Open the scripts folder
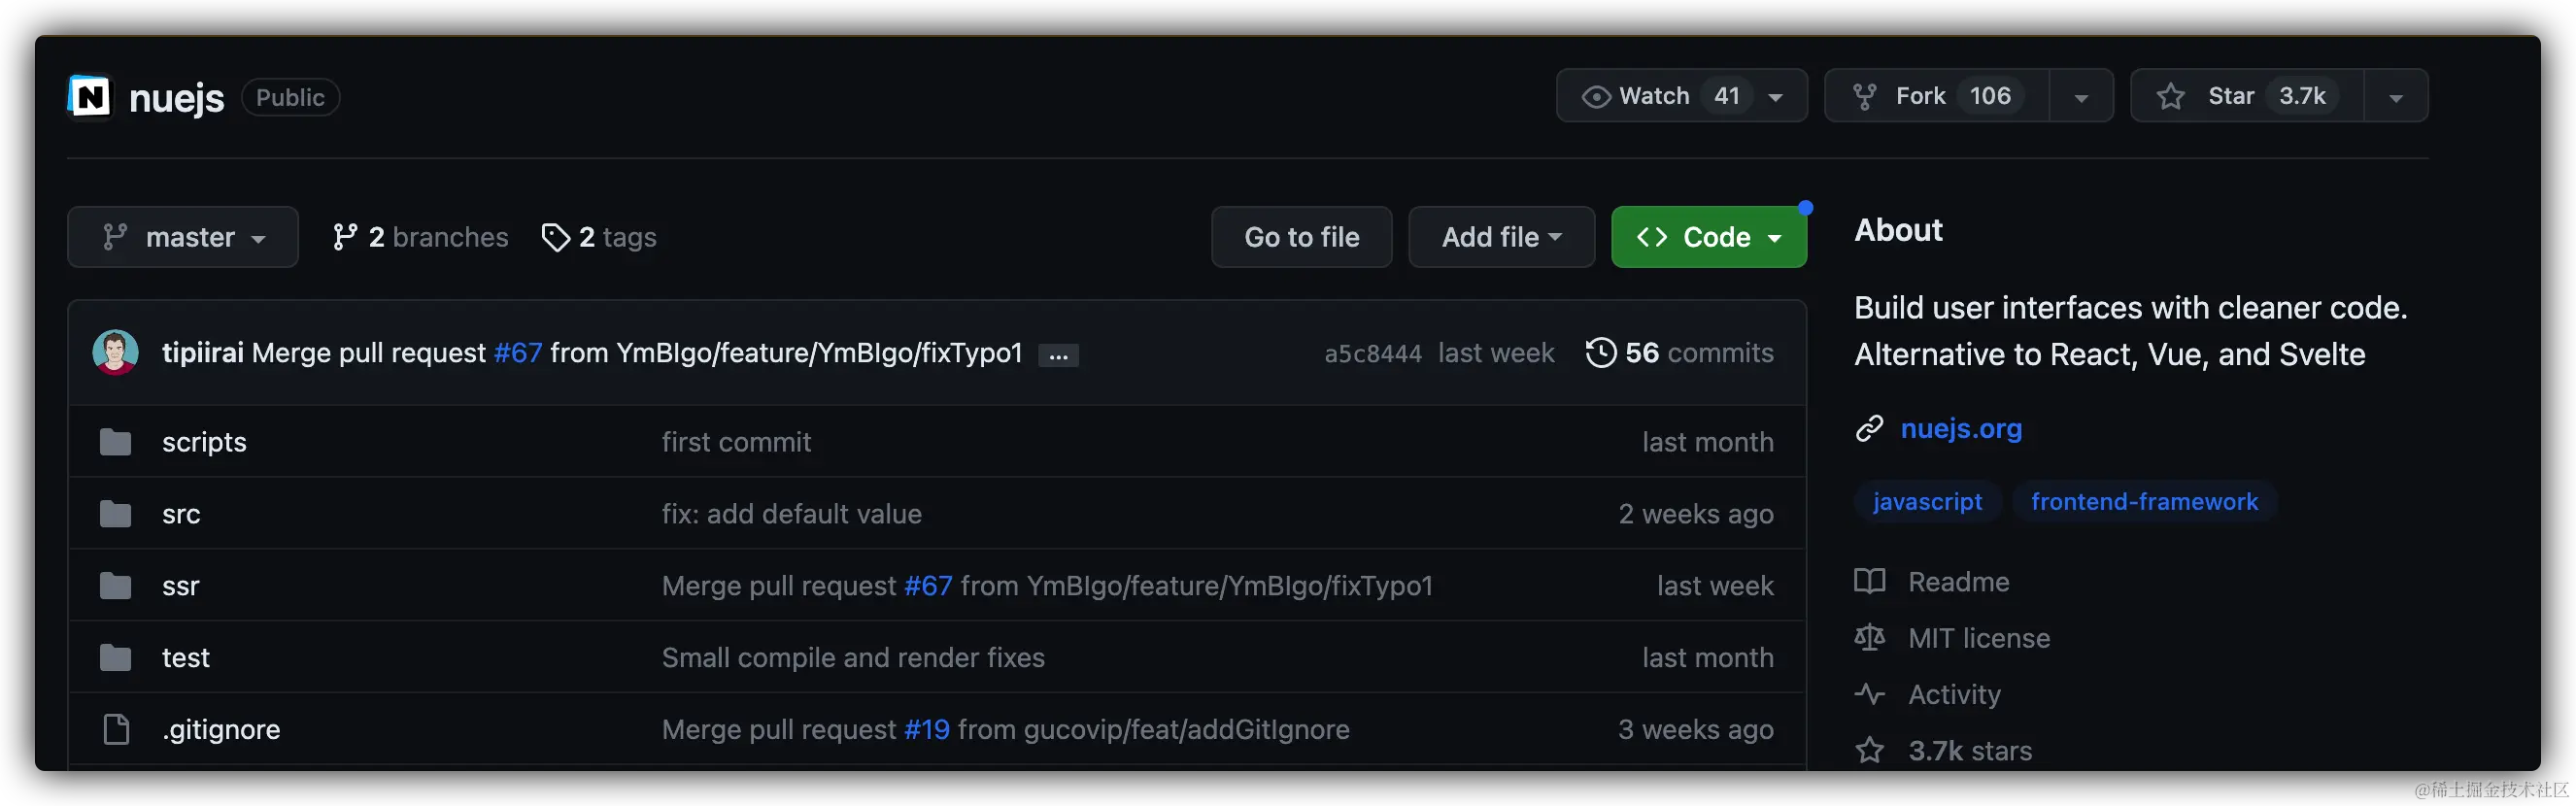 pos(204,442)
